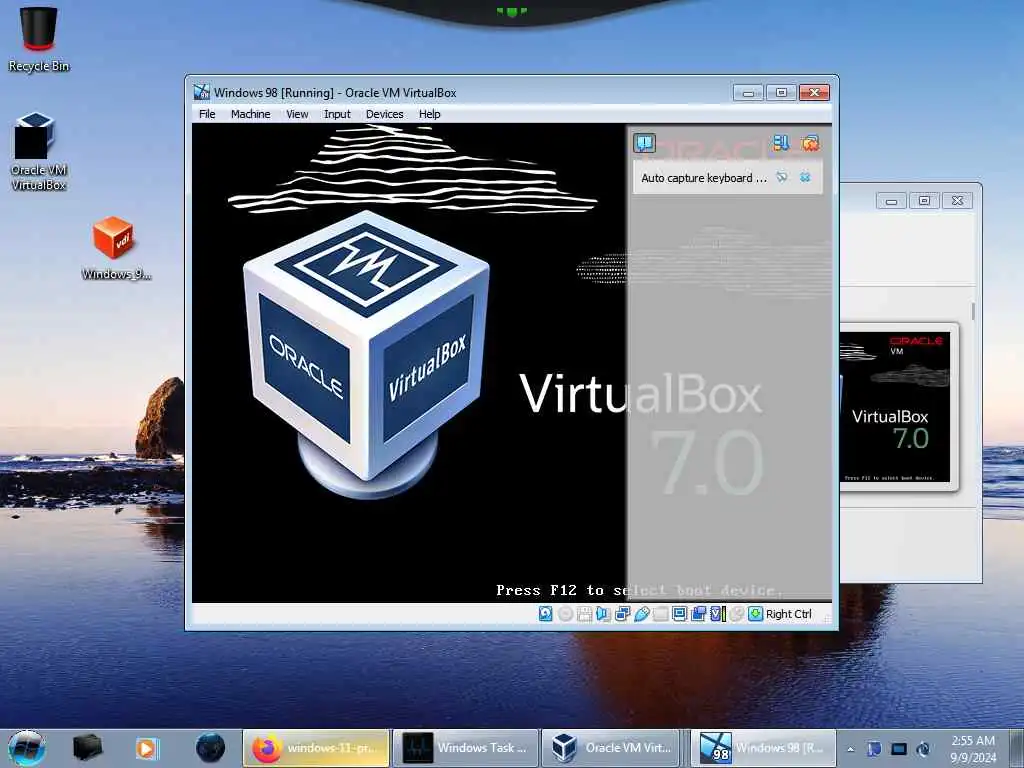This screenshot has height=768, width=1024.
Task: Click the forbid icon on Auto capture notification
Action: point(782,177)
